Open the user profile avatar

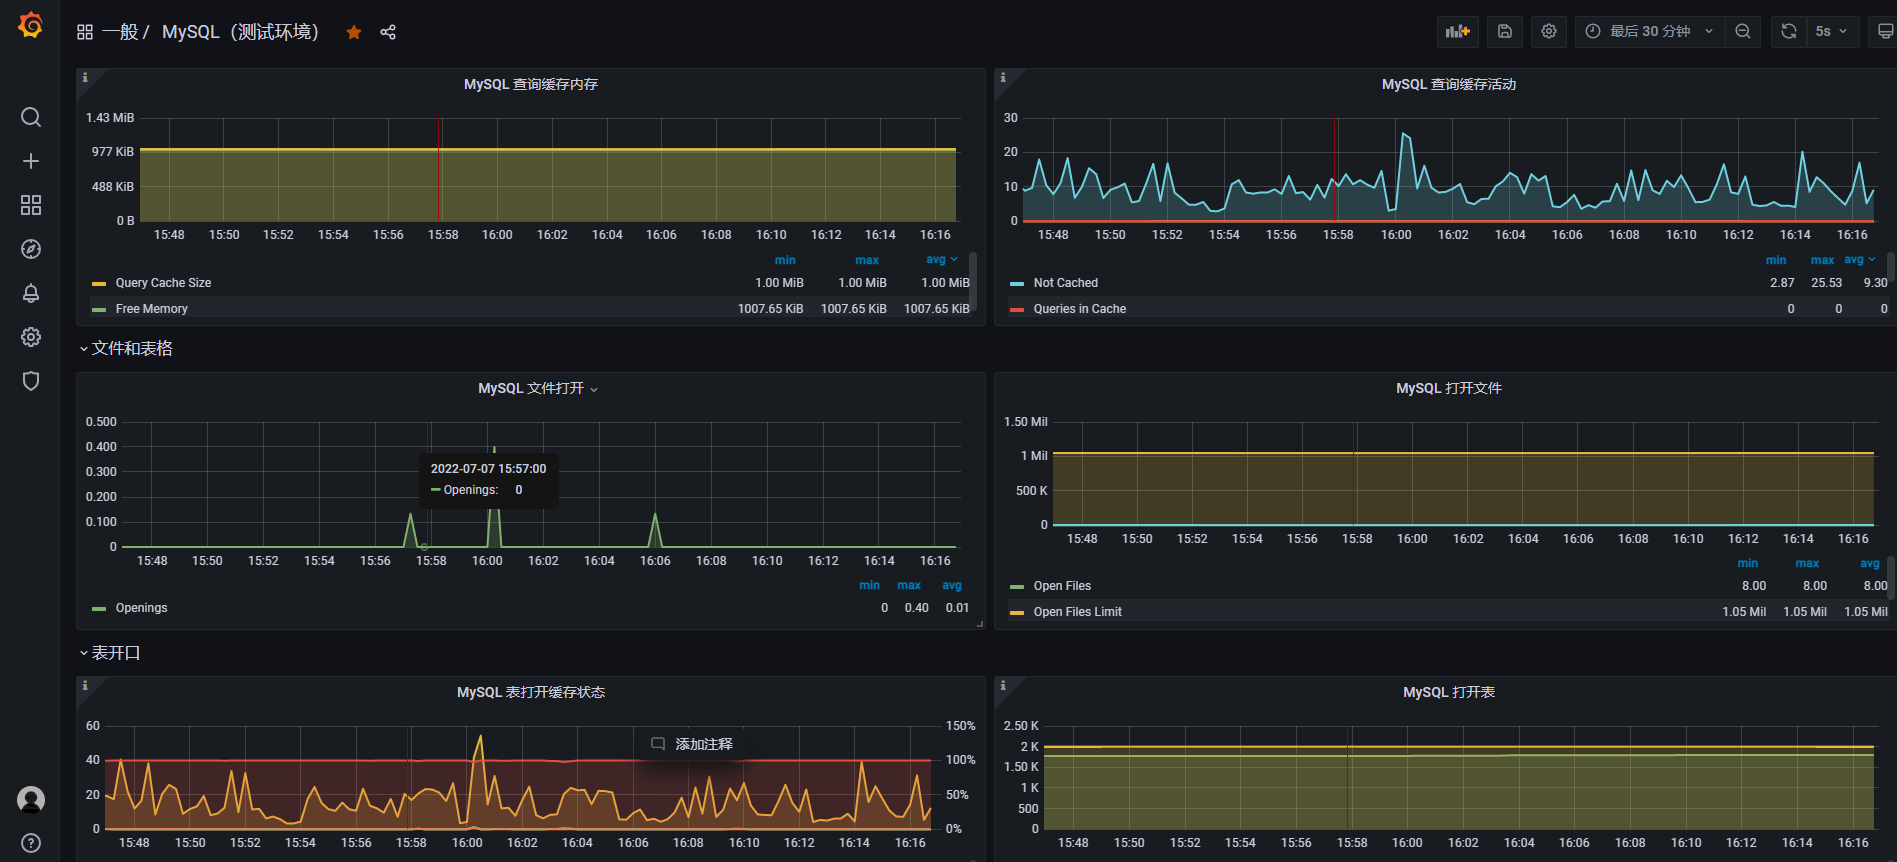[x=31, y=799]
